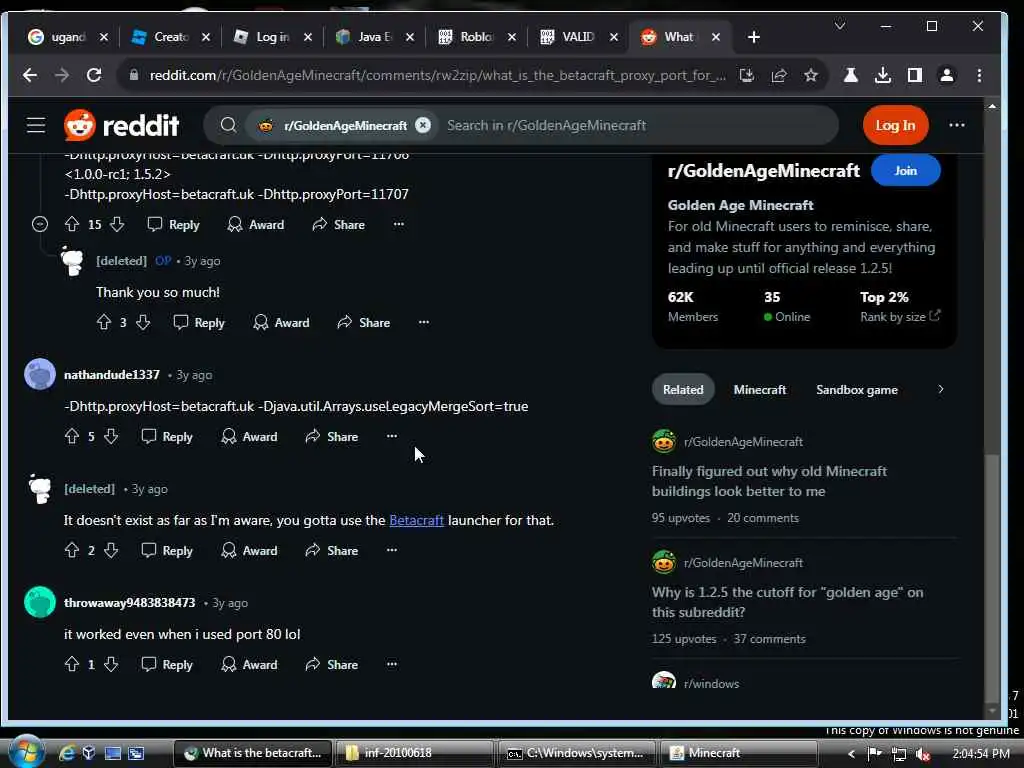Upvote the 'port 80 lol' comment

point(72,664)
